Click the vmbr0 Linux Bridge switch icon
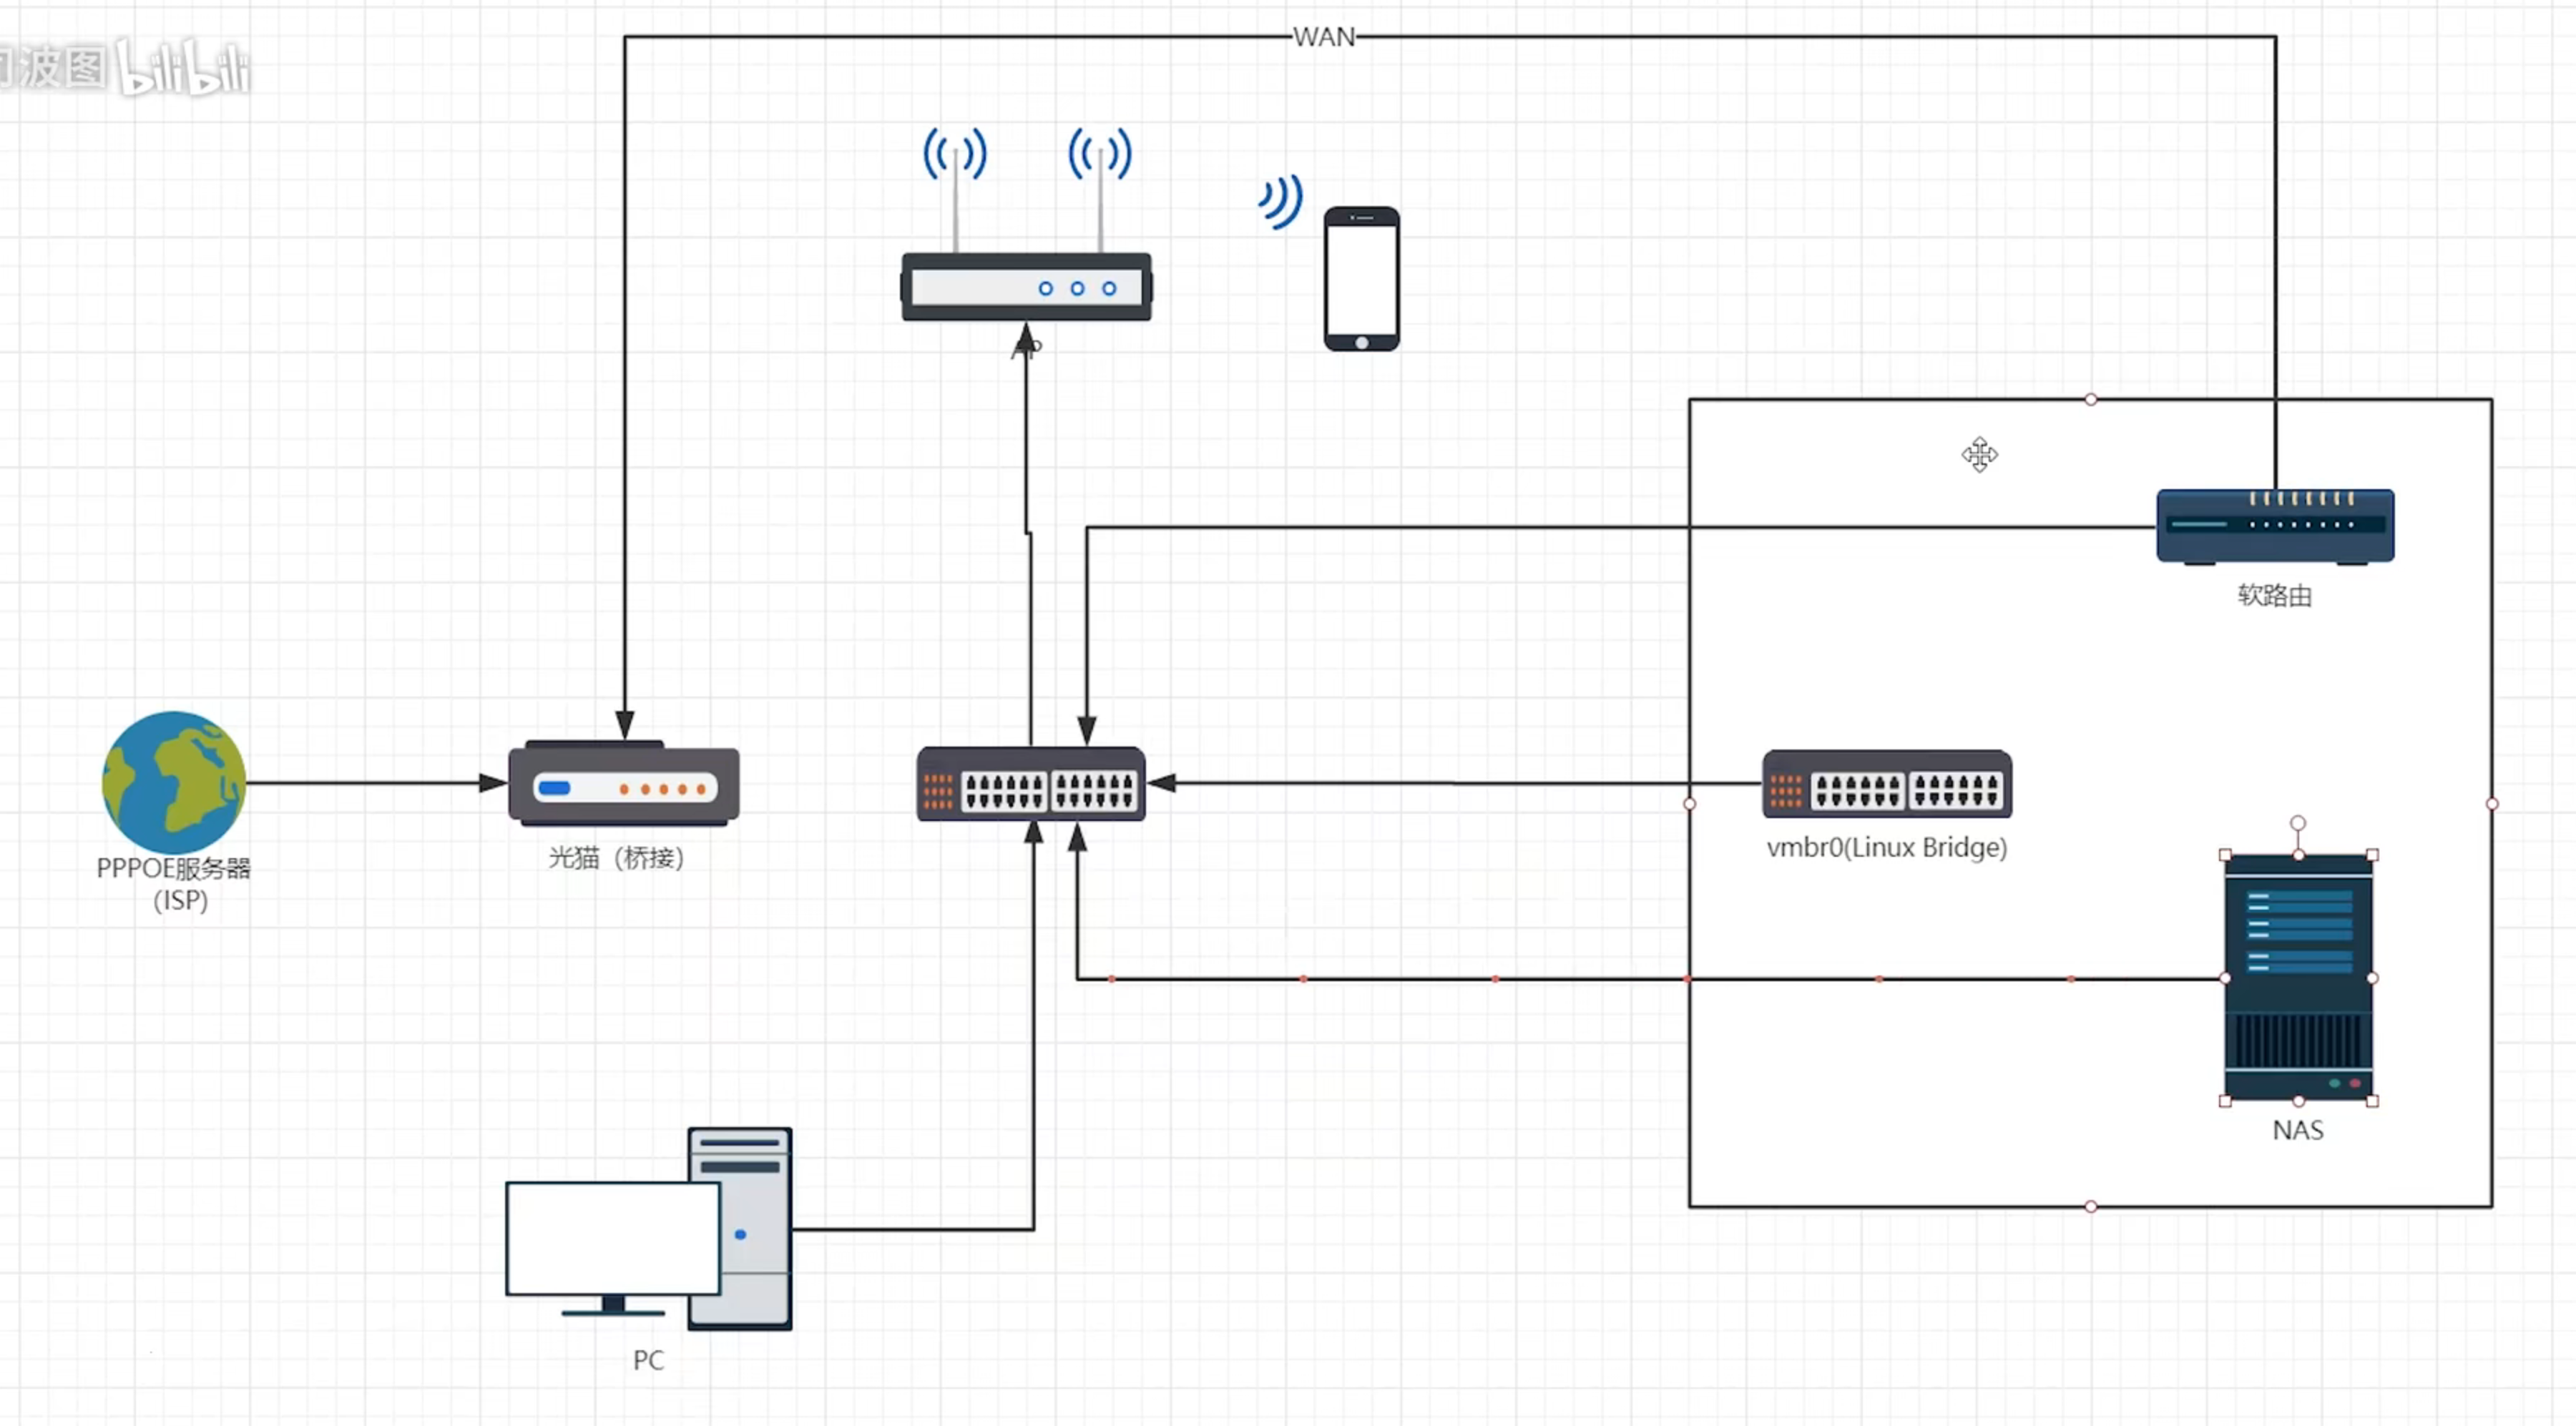2576x1426 pixels. tap(1886, 785)
